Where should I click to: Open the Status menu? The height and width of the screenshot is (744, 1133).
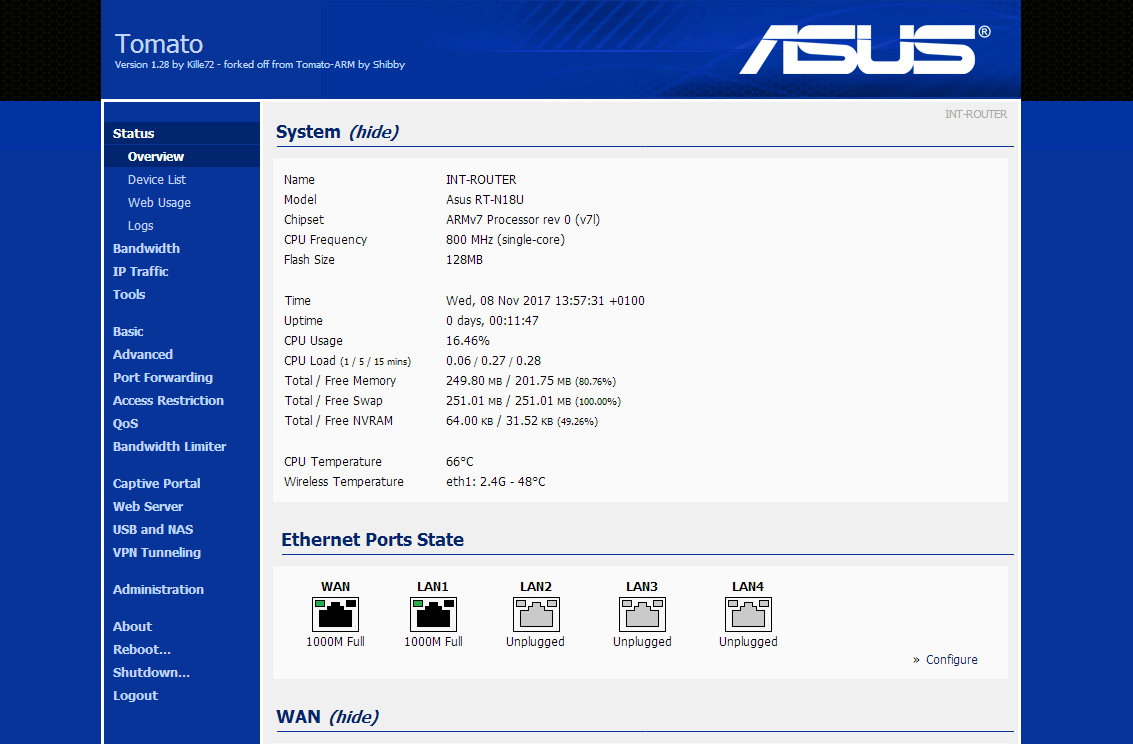pyautogui.click(x=134, y=134)
